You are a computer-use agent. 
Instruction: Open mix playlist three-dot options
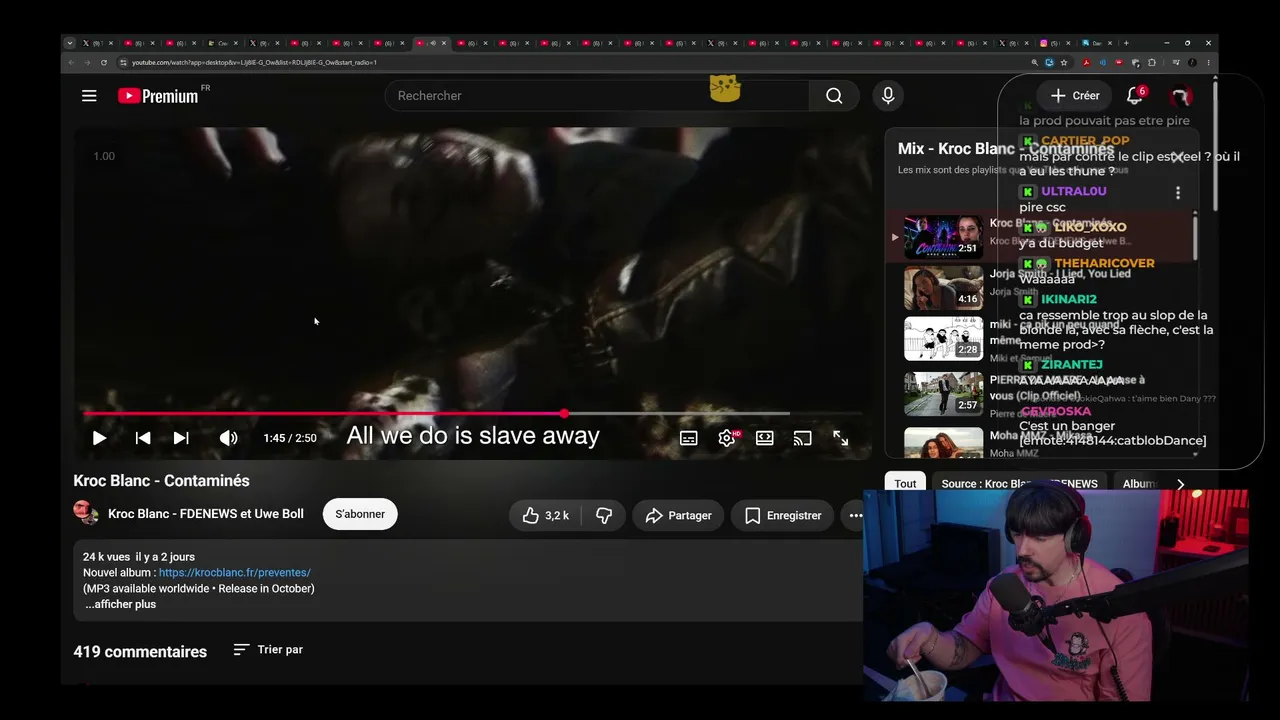click(x=1178, y=193)
